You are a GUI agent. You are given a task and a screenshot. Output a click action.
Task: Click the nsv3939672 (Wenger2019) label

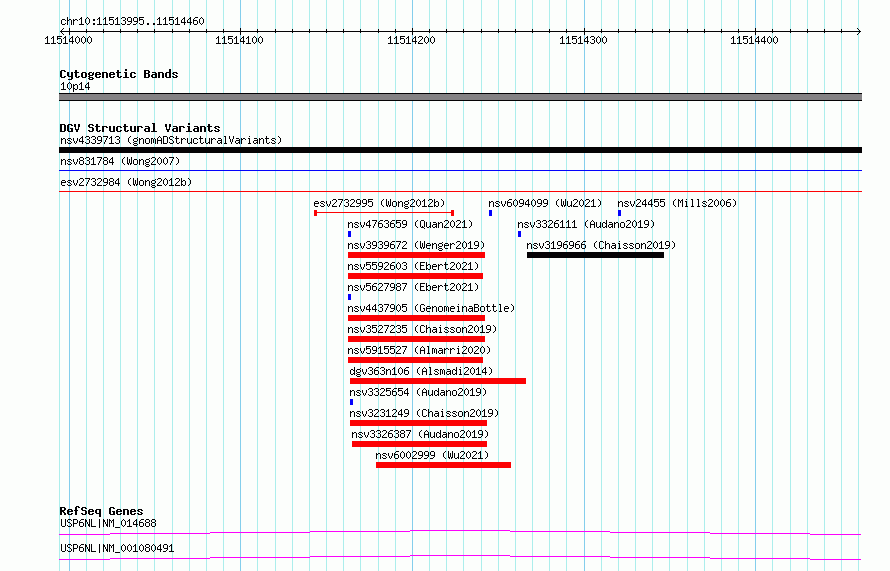click(416, 245)
